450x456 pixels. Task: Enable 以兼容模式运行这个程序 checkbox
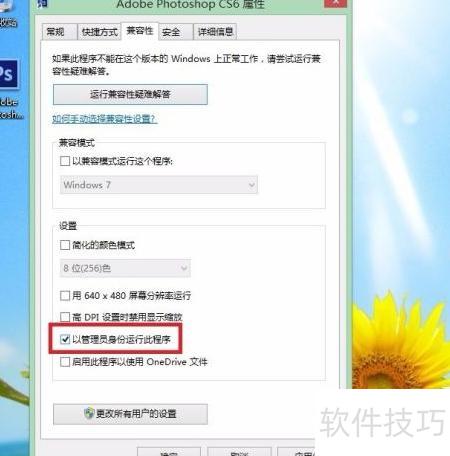(65, 161)
